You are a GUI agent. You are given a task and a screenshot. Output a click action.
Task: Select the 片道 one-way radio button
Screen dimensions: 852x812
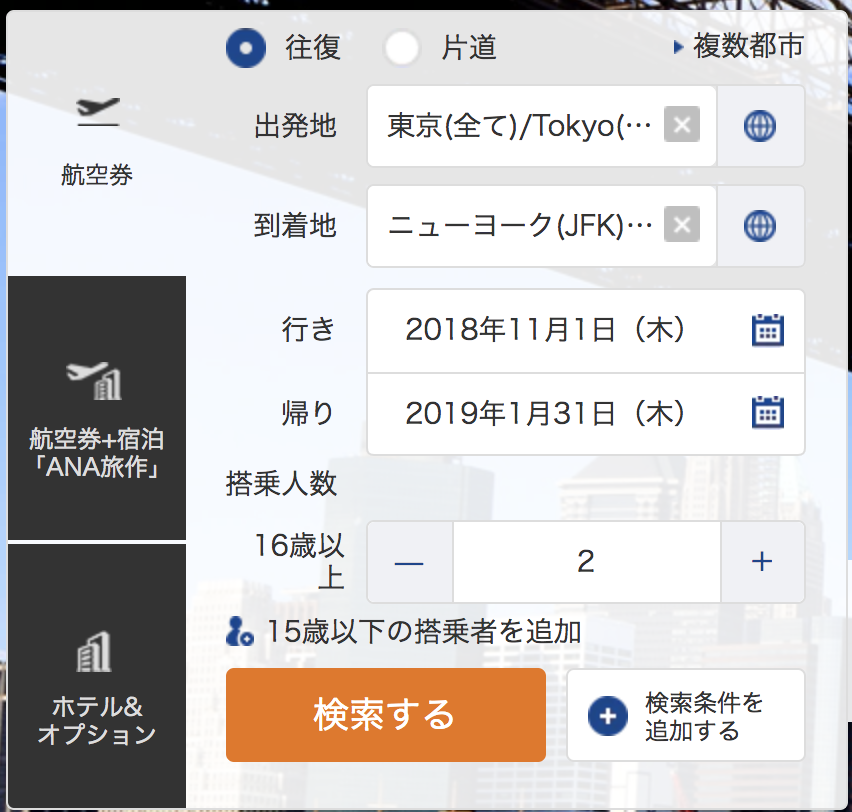[x=402, y=48]
